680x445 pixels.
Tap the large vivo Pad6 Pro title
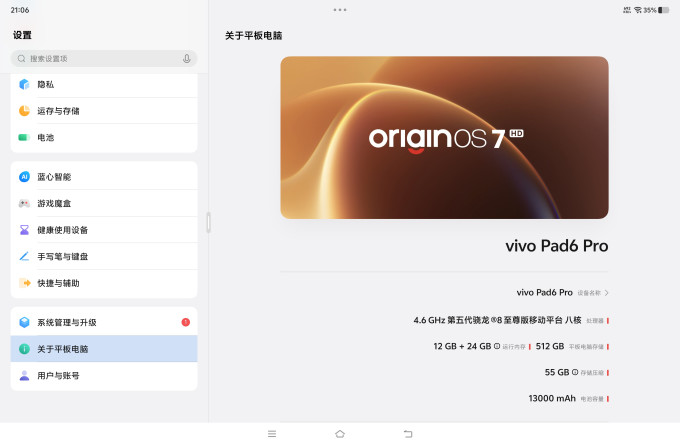pyautogui.click(x=557, y=246)
